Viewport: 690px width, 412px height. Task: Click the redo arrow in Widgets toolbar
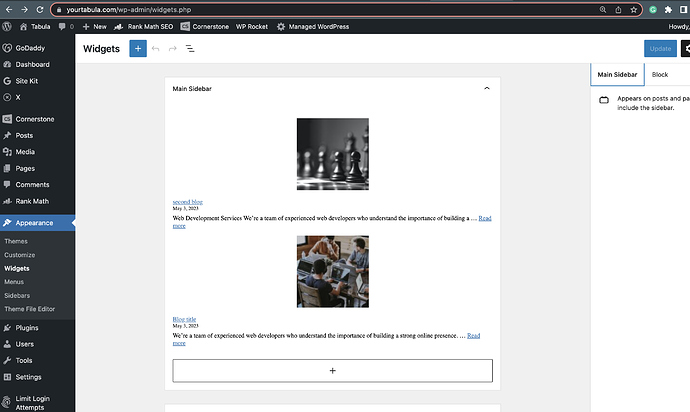point(173,48)
